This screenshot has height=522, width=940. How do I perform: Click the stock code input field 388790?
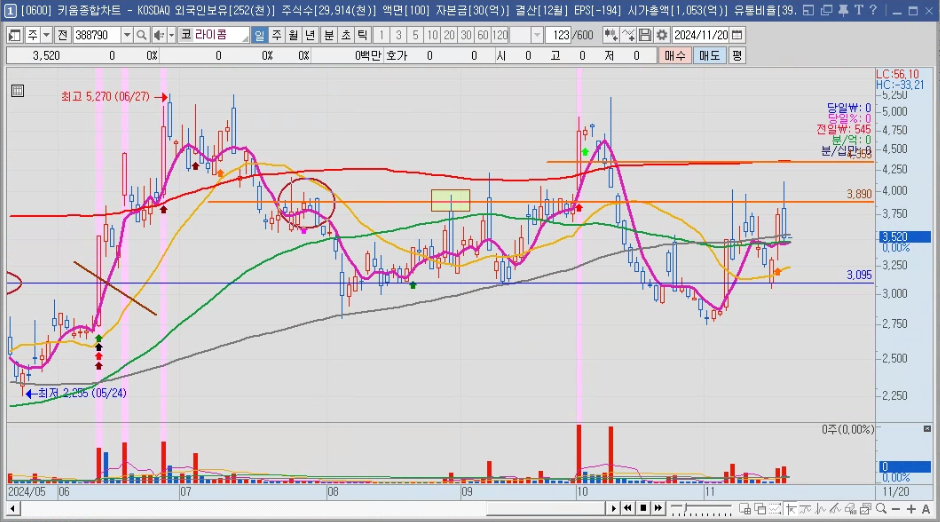tap(96, 35)
